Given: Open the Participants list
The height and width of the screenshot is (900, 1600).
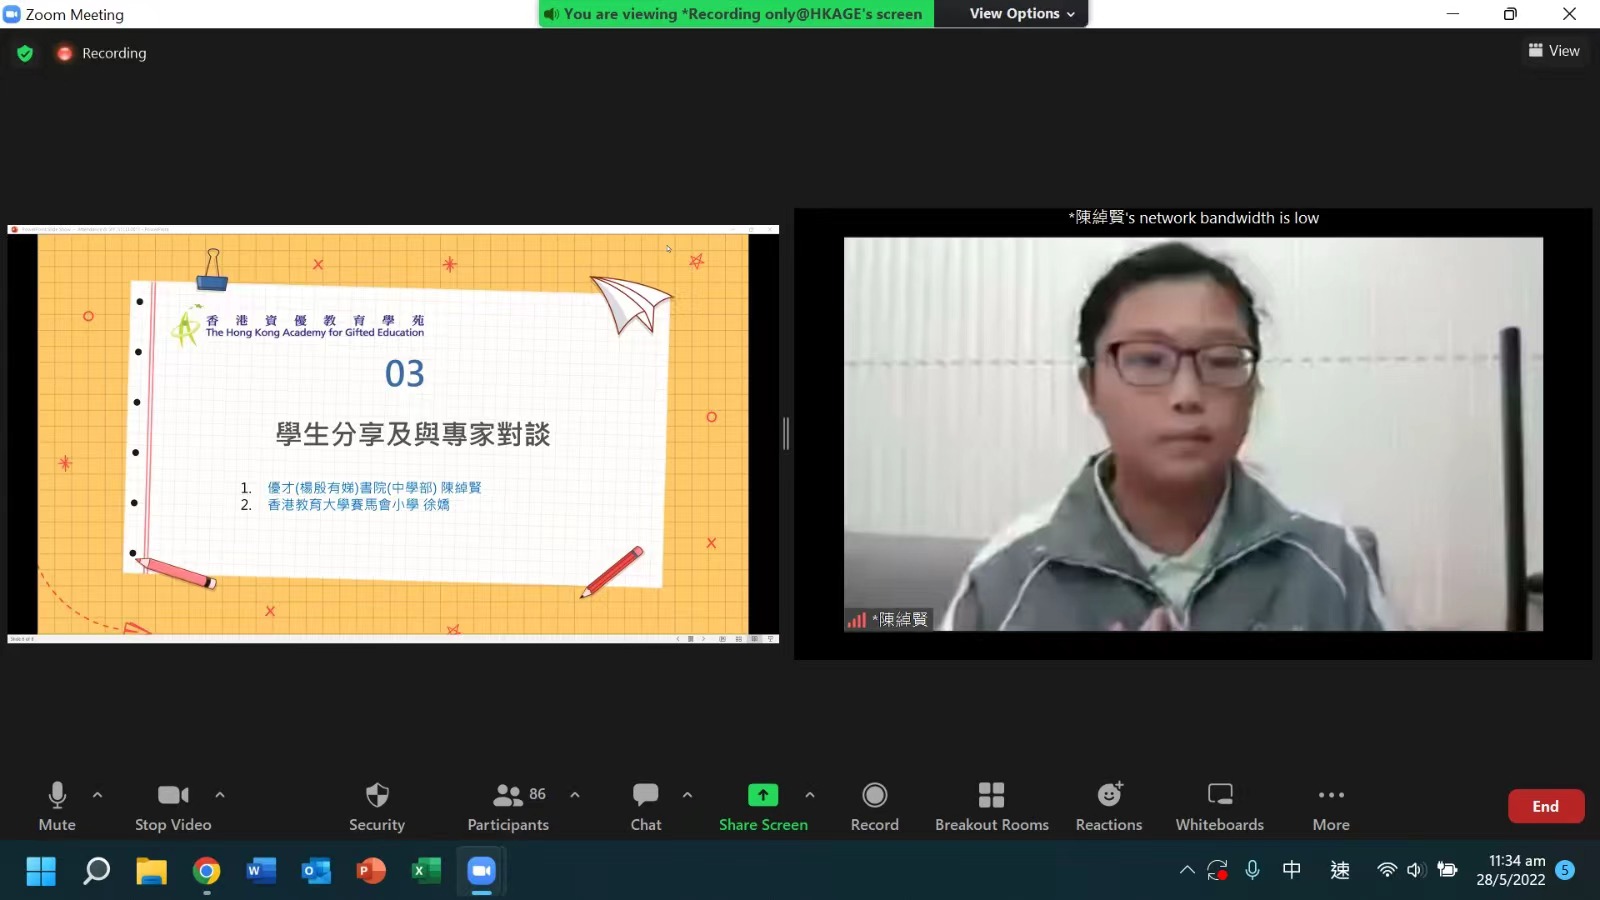Looking at the screenshot, I should tap(508, 806).
